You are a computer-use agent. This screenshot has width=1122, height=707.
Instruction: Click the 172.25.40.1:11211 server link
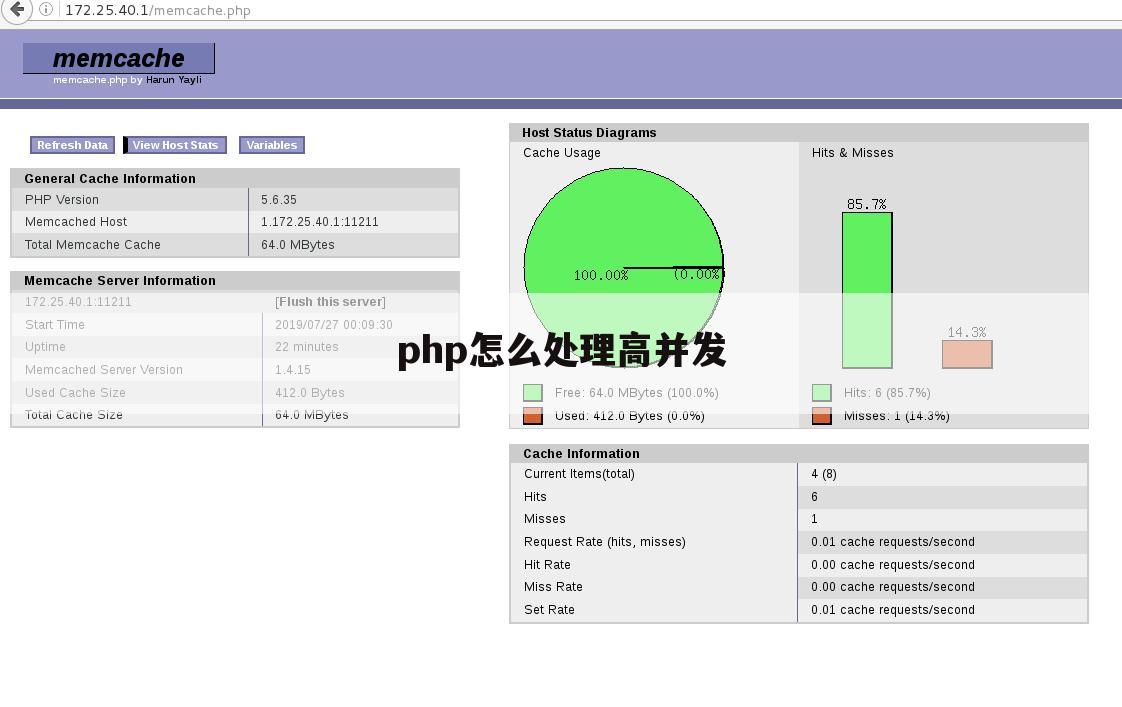coord(78,302)
